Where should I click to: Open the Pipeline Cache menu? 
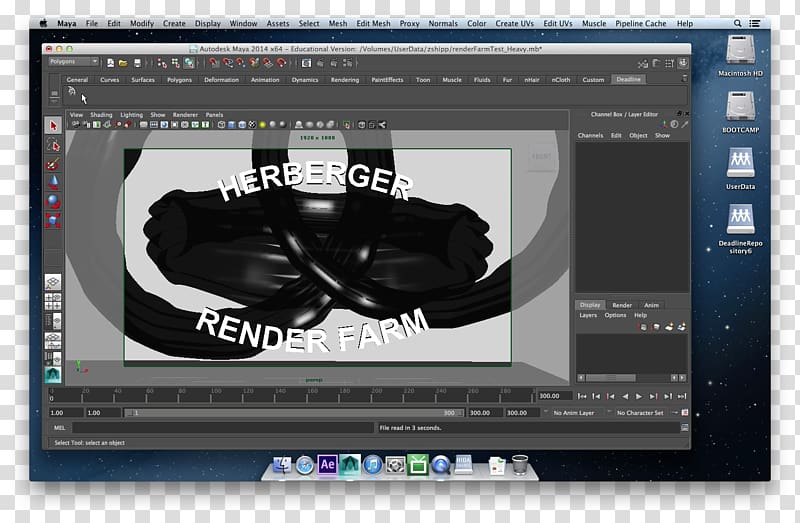point(641,23)
